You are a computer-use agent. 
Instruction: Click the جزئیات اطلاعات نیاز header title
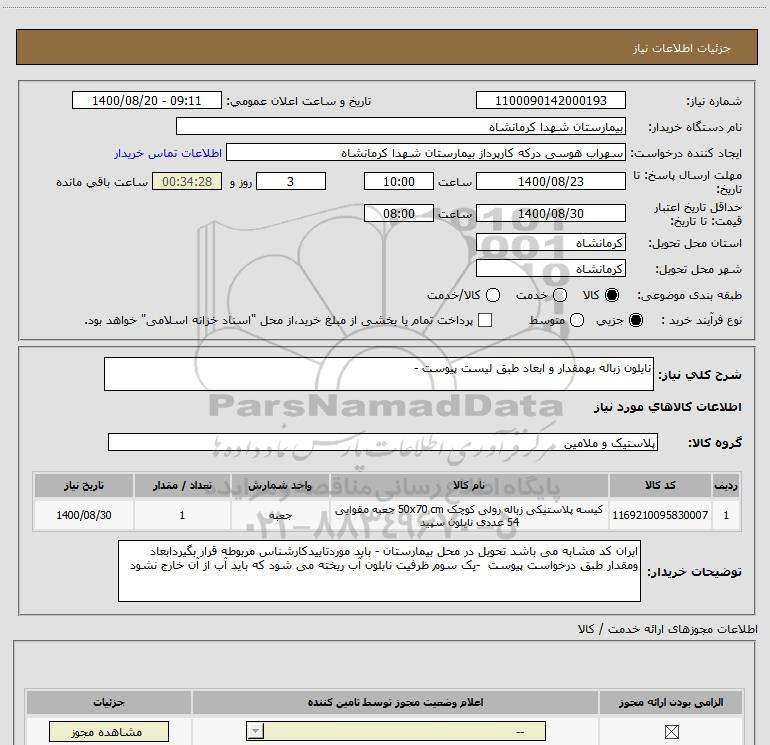681,48
